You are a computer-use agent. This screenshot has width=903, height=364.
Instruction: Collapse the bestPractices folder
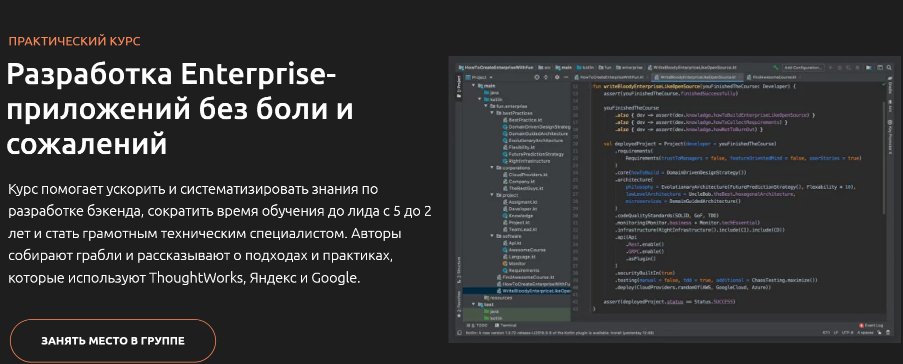pos(492,113)
